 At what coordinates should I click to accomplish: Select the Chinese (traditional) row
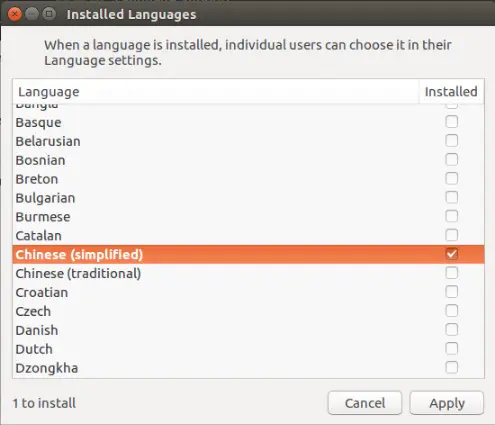click(248, 274)
